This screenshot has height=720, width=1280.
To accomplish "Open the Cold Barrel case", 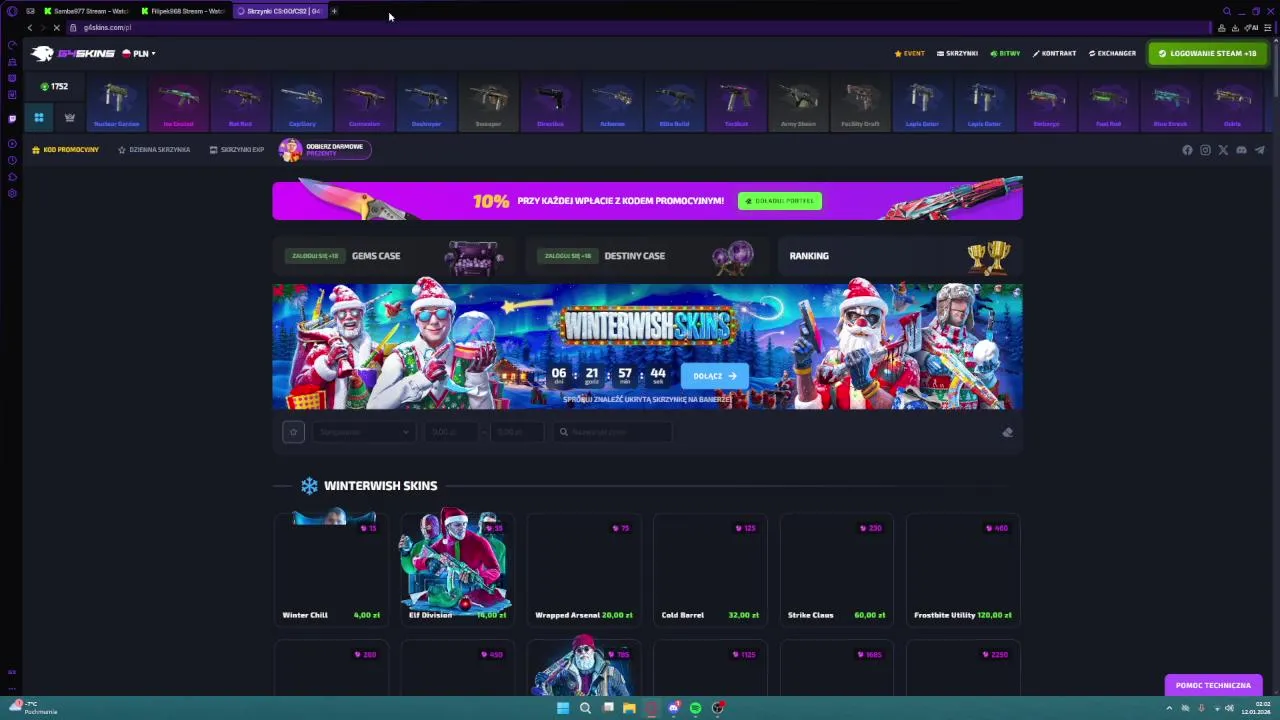I will [x=710, y=570].
